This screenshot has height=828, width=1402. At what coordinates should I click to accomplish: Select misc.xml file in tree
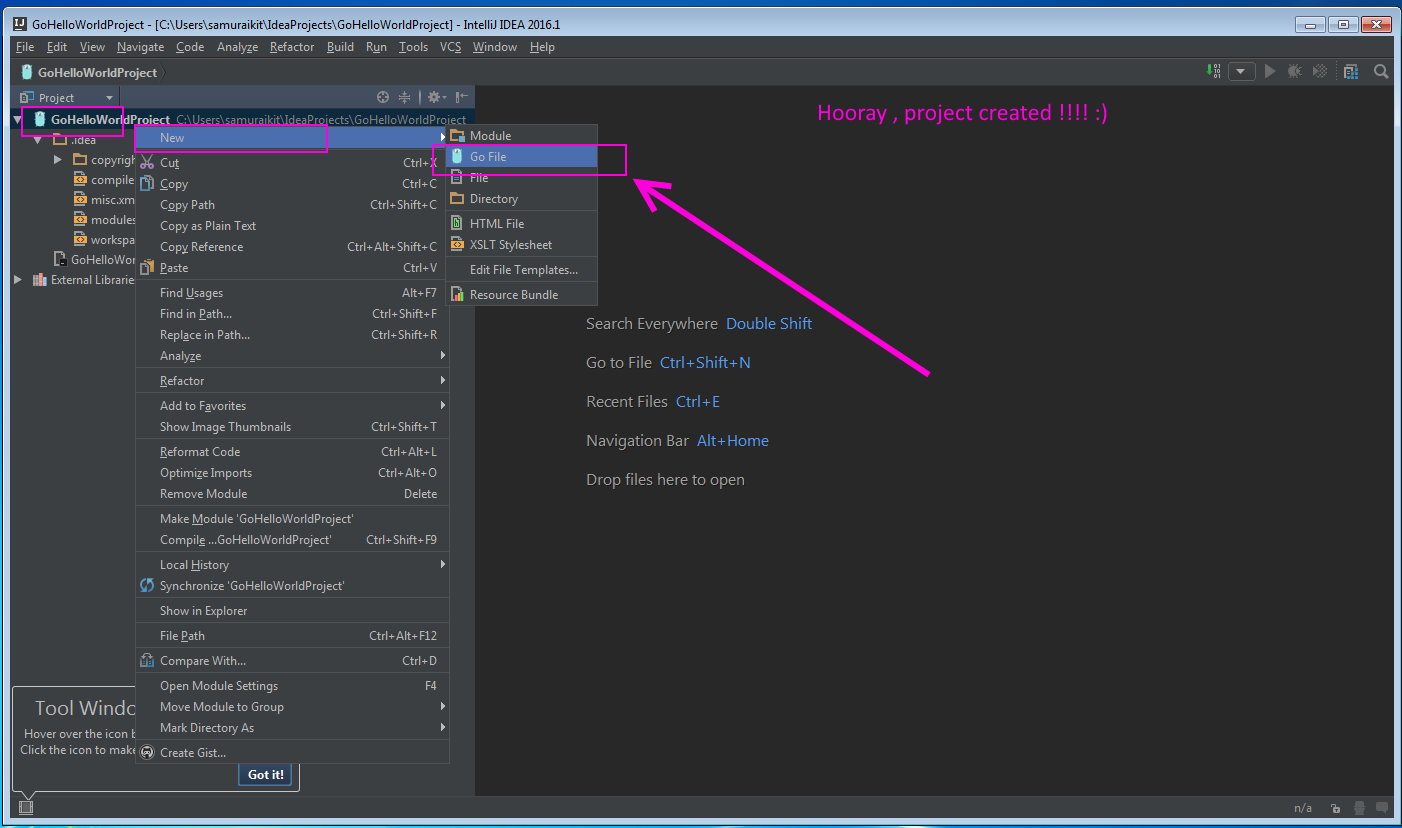coord(104,200)
